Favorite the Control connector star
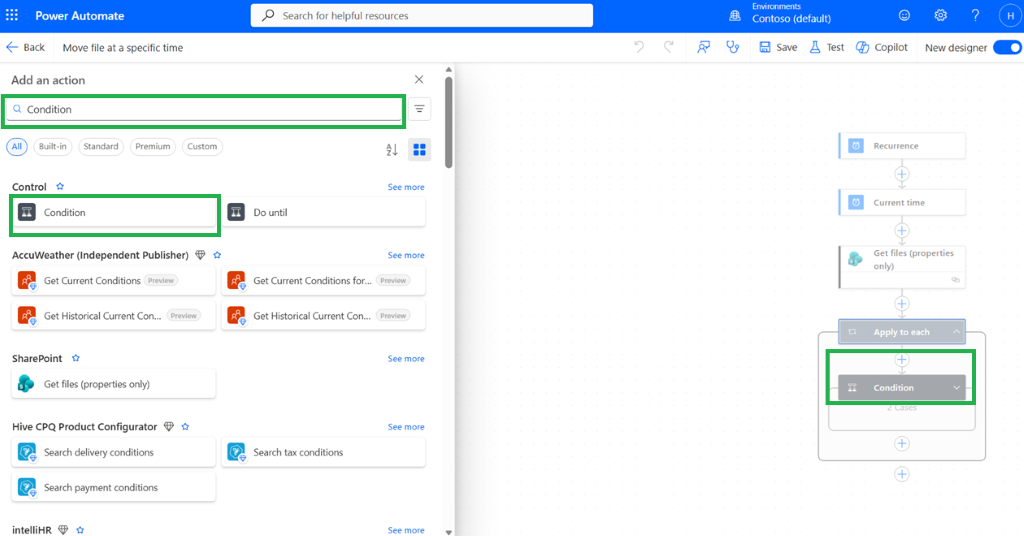1024x536 pixels. tap(60, 187)
